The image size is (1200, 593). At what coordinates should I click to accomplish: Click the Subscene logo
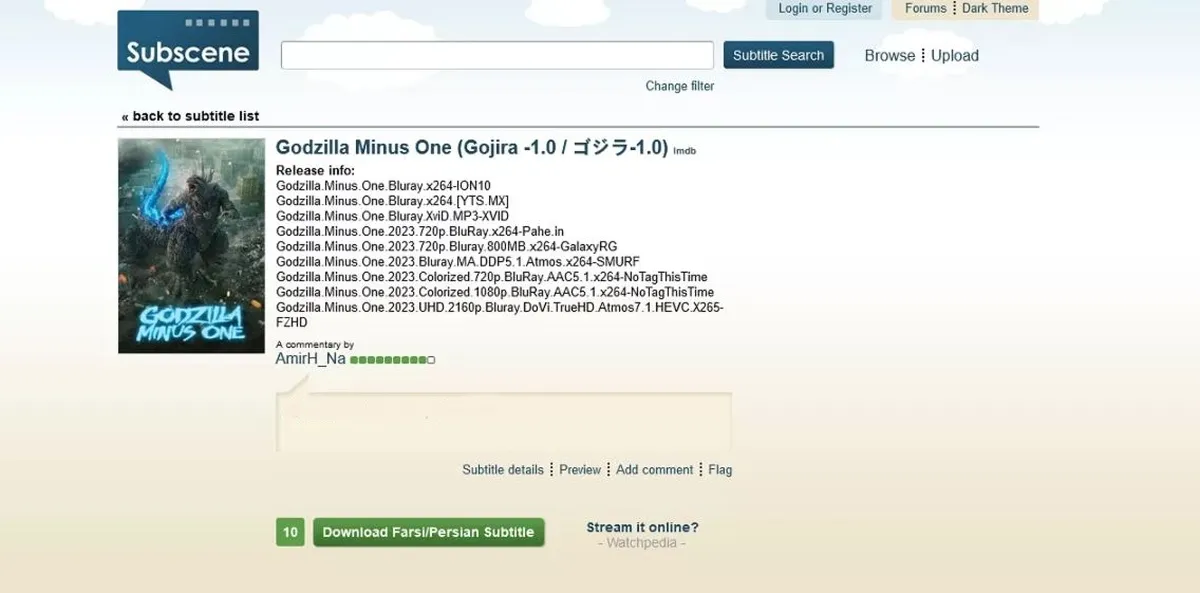(x=188, y=51)
